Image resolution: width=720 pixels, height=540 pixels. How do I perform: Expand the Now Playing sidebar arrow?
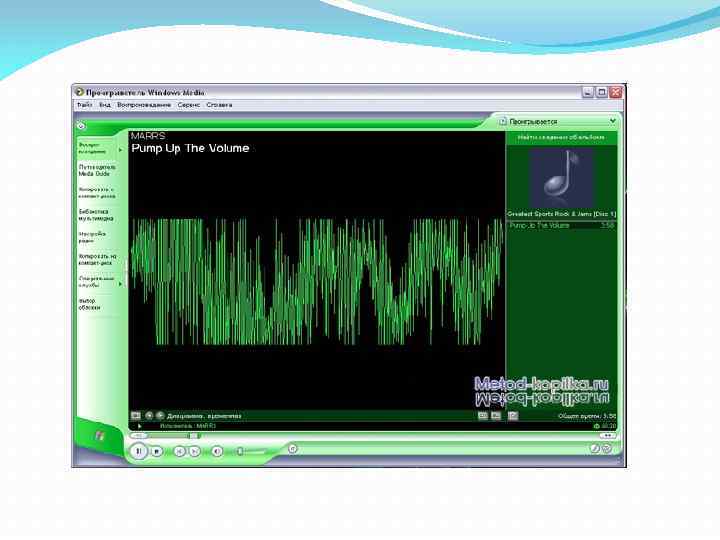click(x=121, y=150)
